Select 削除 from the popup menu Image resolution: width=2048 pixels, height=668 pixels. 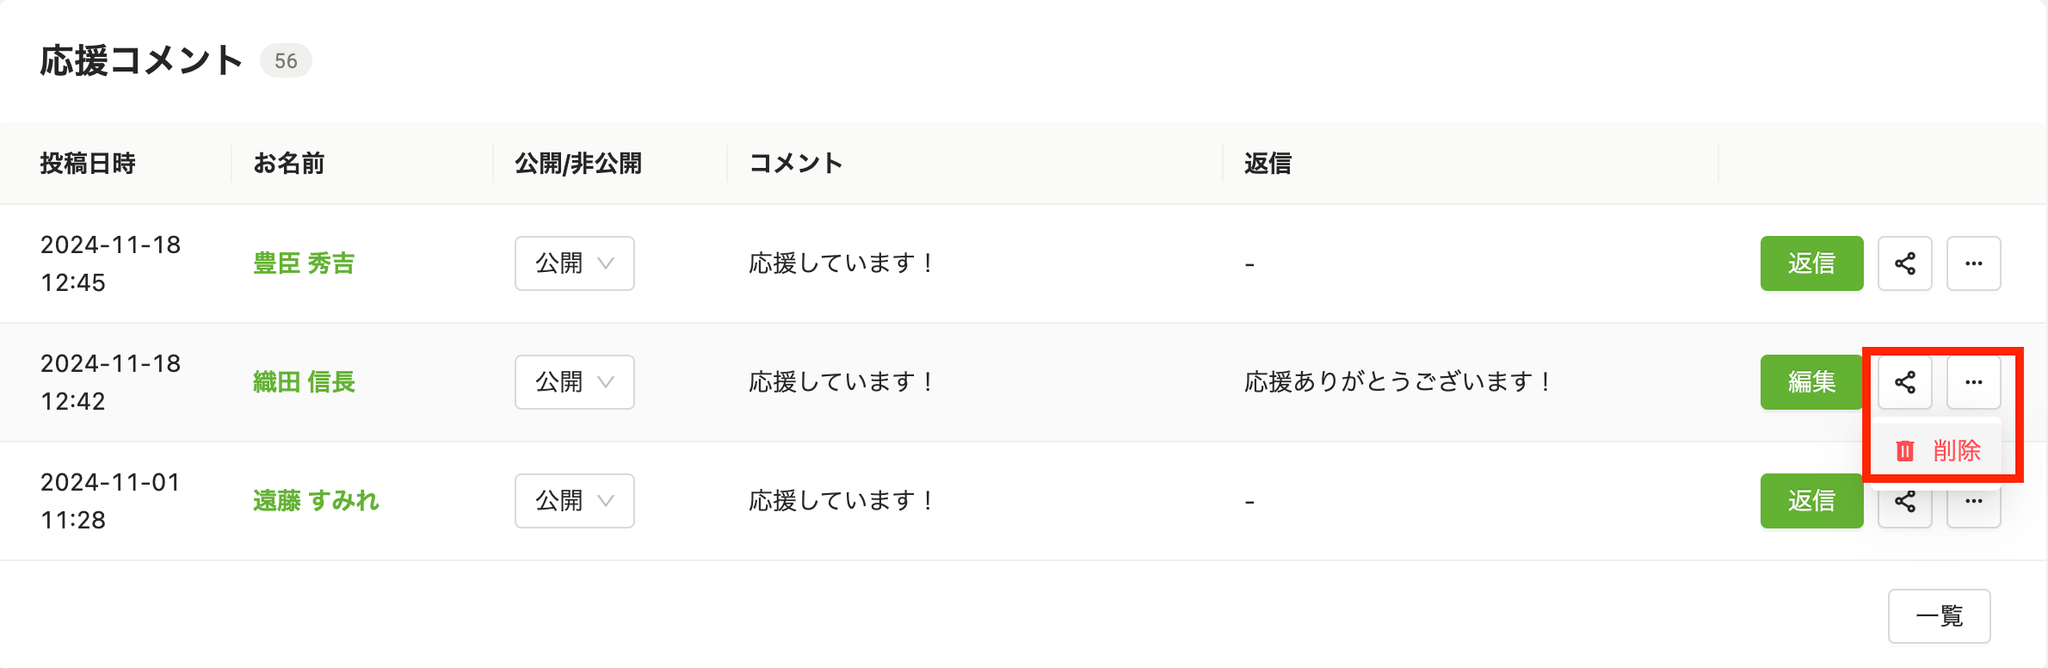1938,451
